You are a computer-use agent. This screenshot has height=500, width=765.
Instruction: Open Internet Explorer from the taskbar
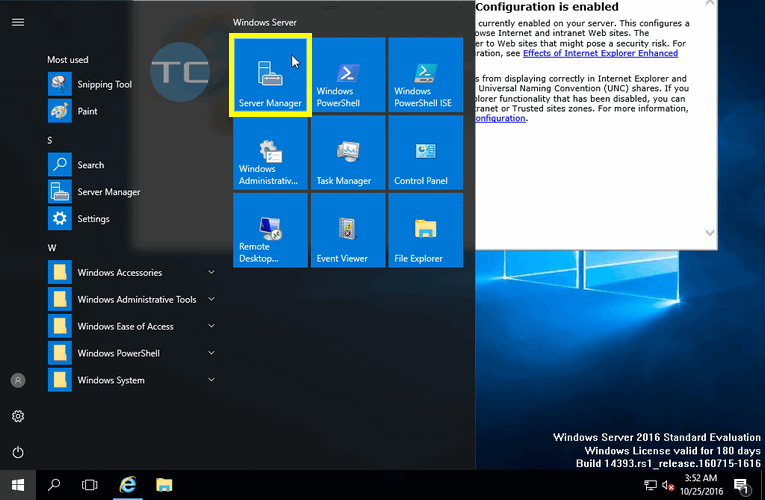(128, 485)
